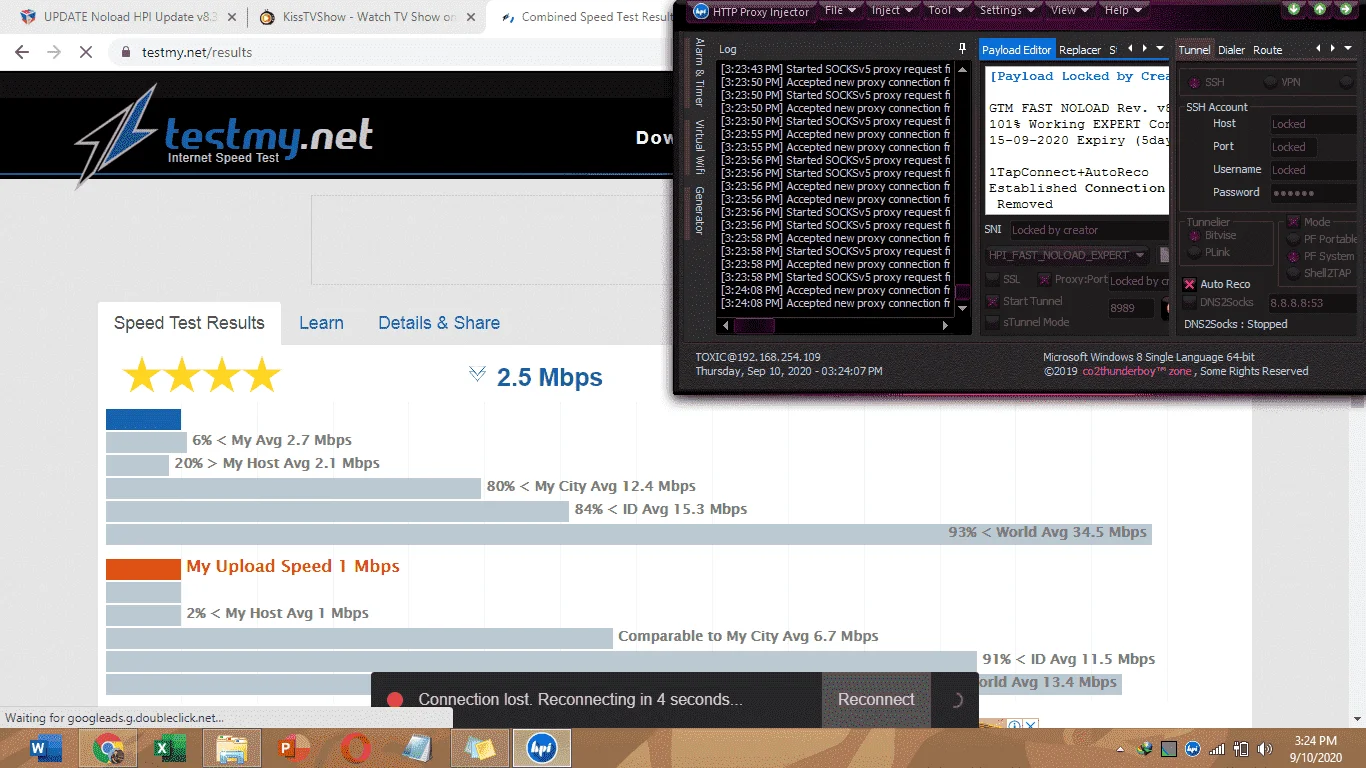The image size is (1366, 768).
Task: Toggle the SSL checkbox
Action: pos(993,280)
